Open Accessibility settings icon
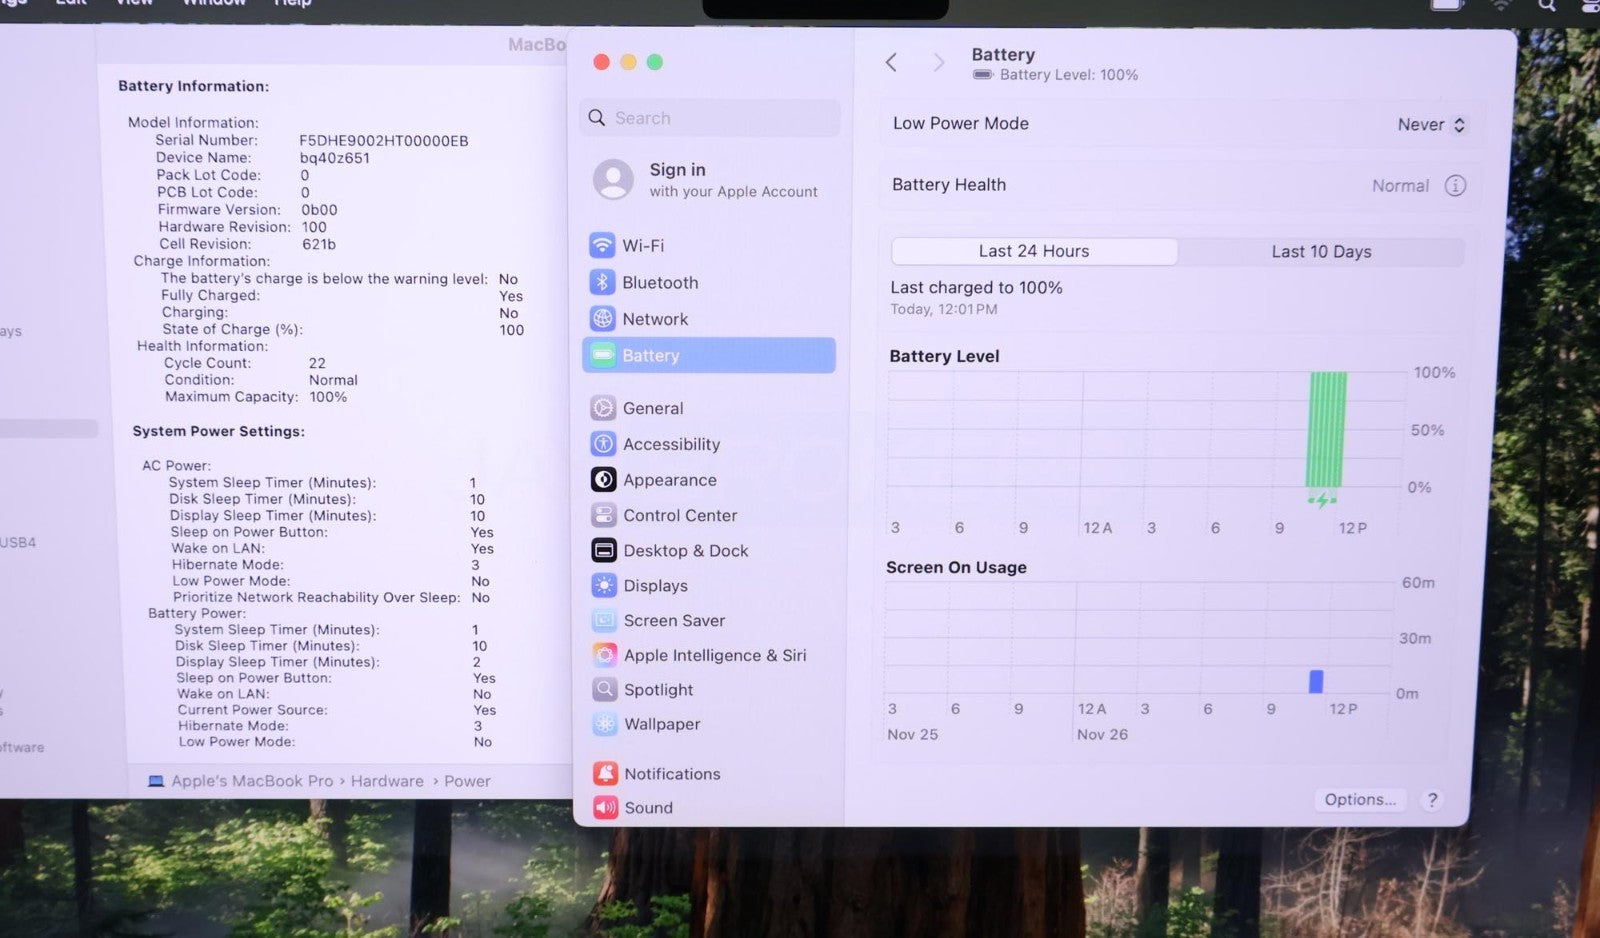The width and height of the screenshot is (1600, 938). (x=603, y=444)
